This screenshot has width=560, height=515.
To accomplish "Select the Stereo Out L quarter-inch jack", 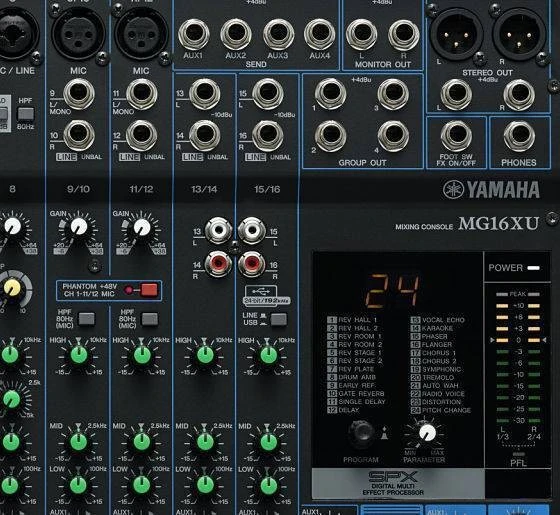I will [456, 95].
